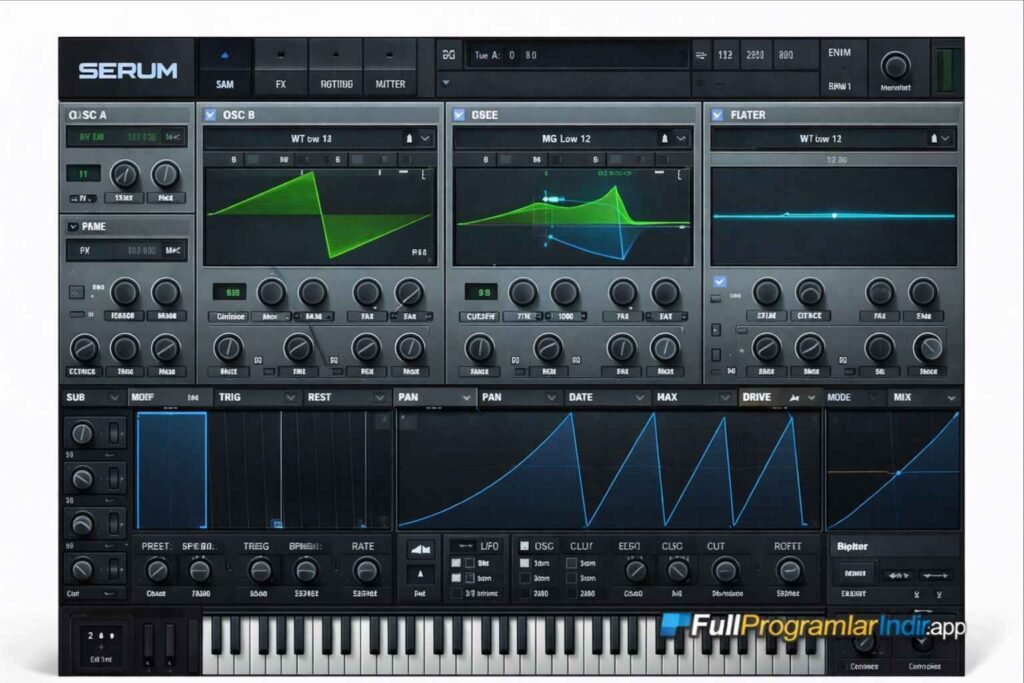
Task: Switch to the FX tab
Action: [281, 83]
